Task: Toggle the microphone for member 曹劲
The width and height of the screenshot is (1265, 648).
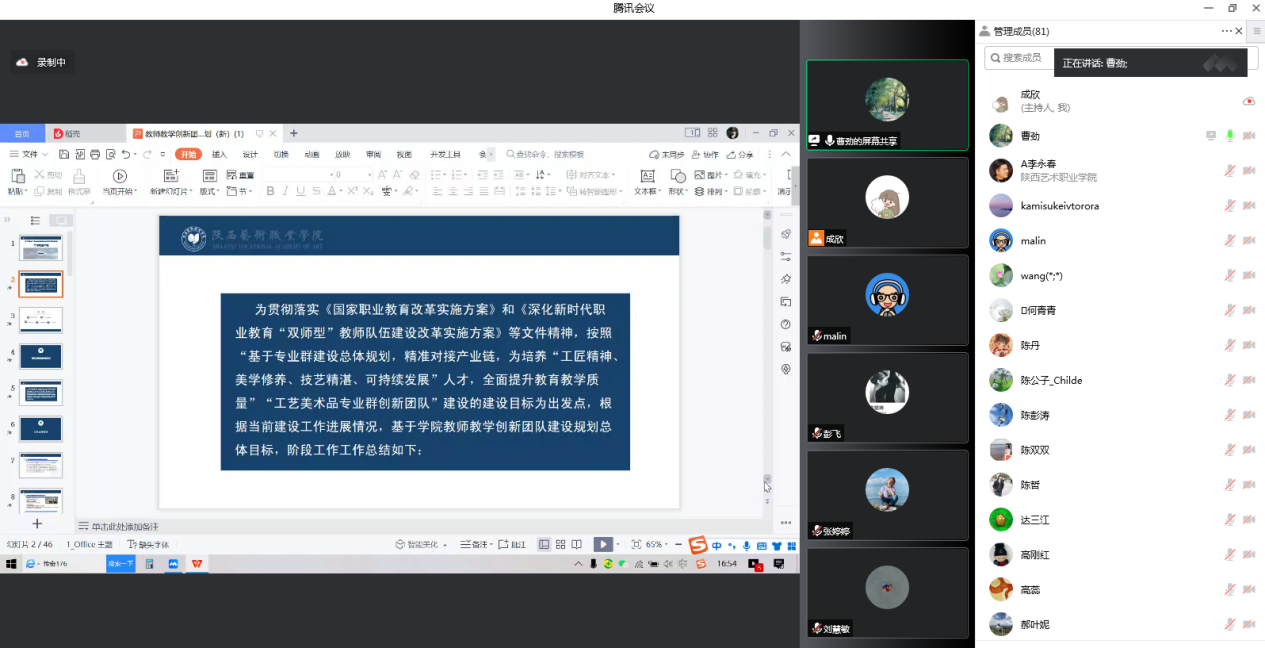Action: click(x=1229, y=136)
